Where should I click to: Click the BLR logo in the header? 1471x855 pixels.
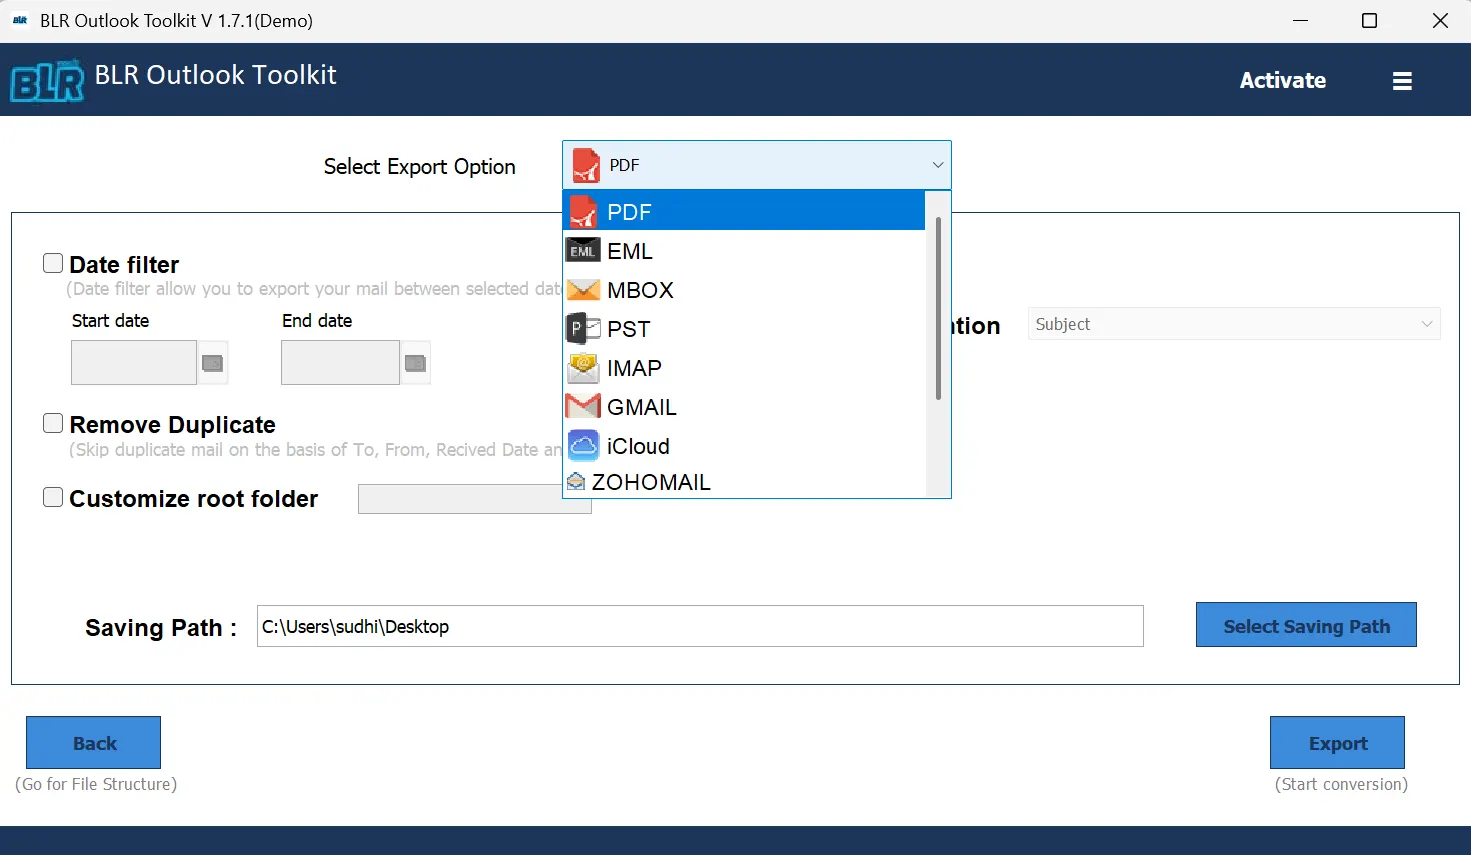click(x=45, y=80)
